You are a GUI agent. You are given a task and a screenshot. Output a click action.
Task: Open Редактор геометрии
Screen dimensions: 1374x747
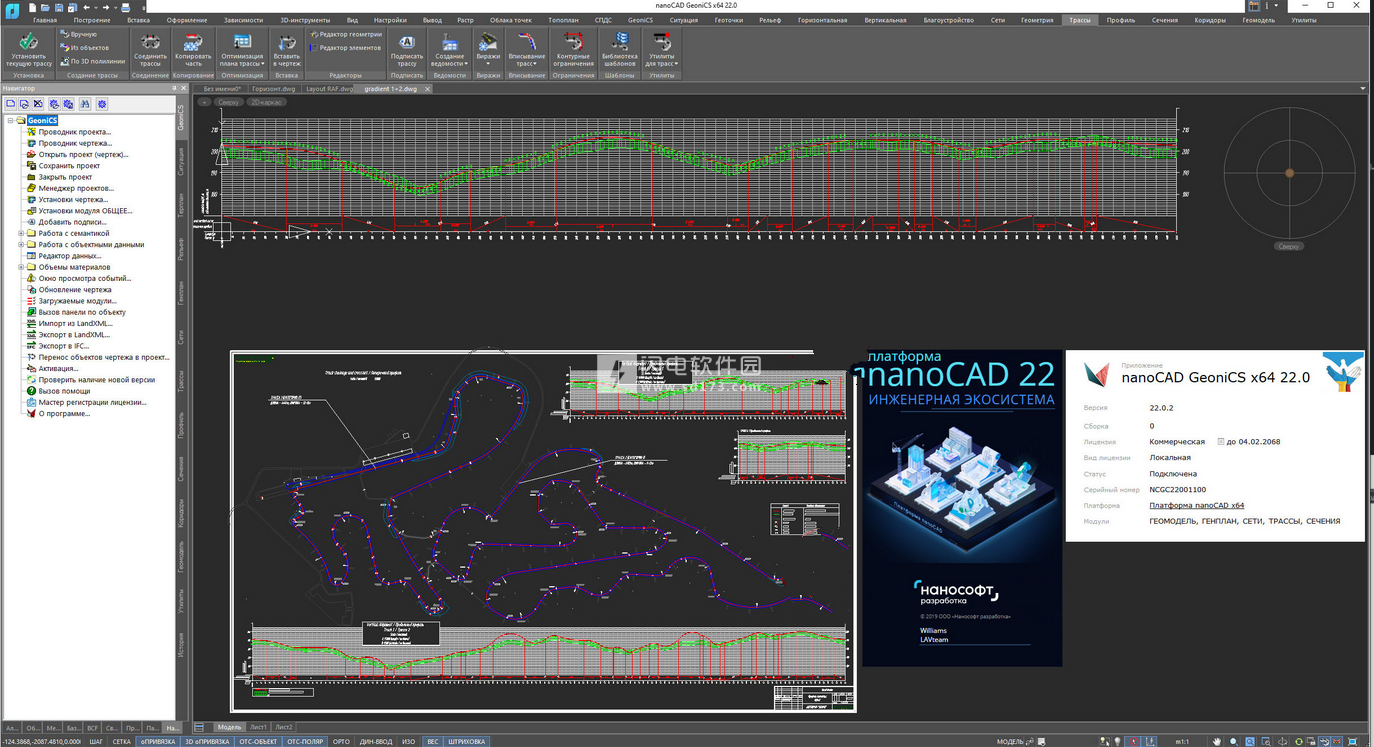coord(345,34)
